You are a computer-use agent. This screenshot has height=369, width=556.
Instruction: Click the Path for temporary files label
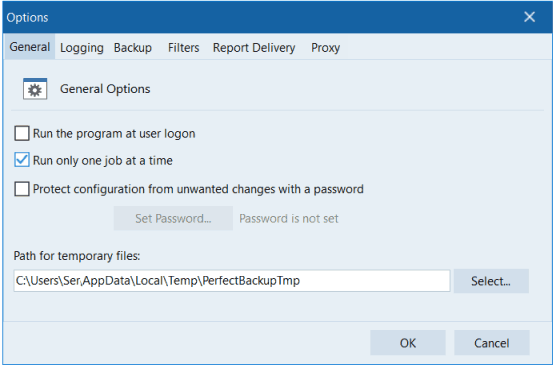[77, 256]
